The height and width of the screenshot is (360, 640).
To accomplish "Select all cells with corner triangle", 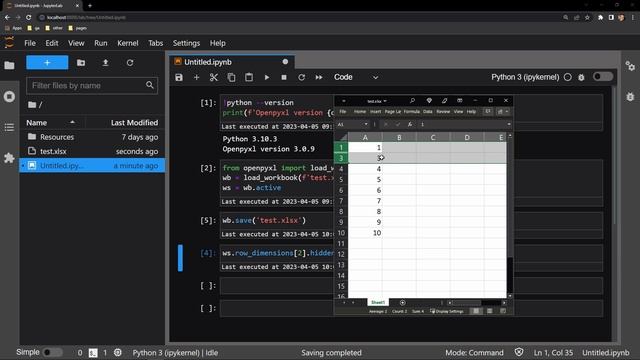I will (x=341, y=137).
